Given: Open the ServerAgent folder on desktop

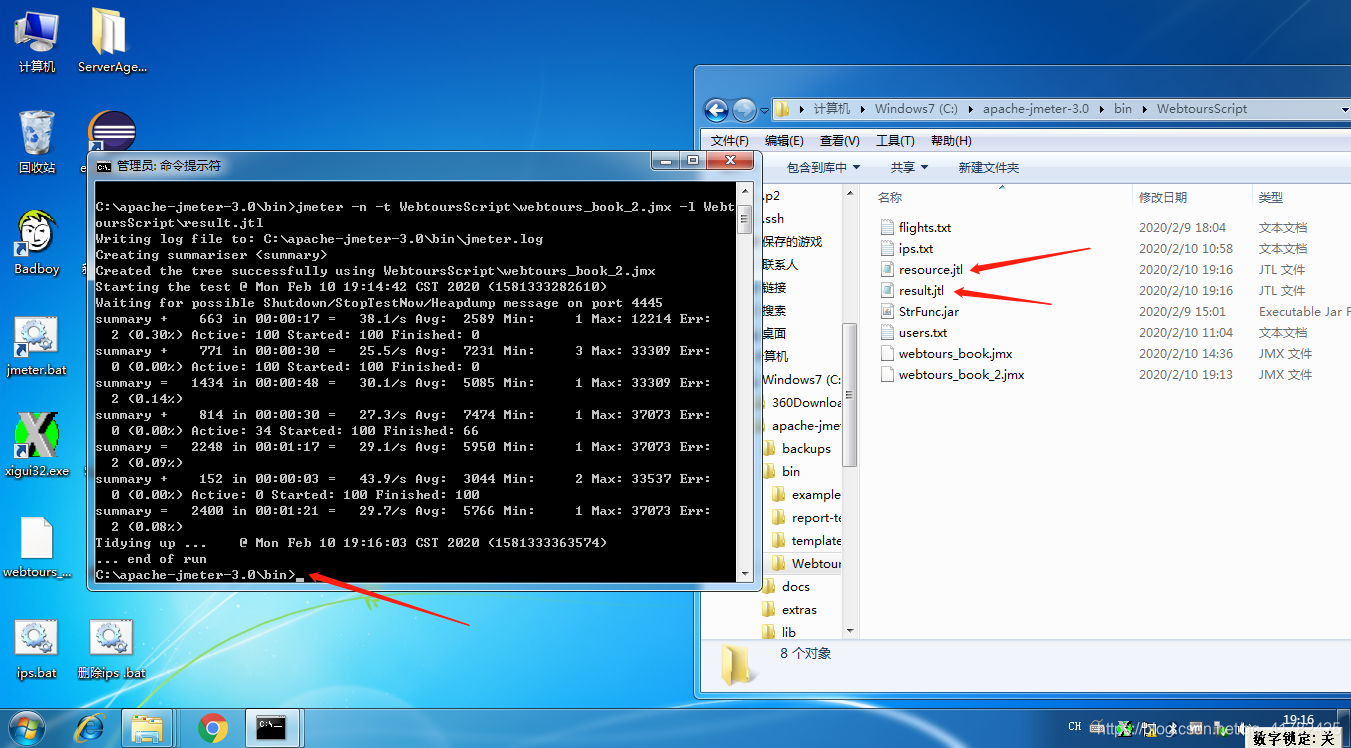Looking at the screenshot, I should [112, 40].
